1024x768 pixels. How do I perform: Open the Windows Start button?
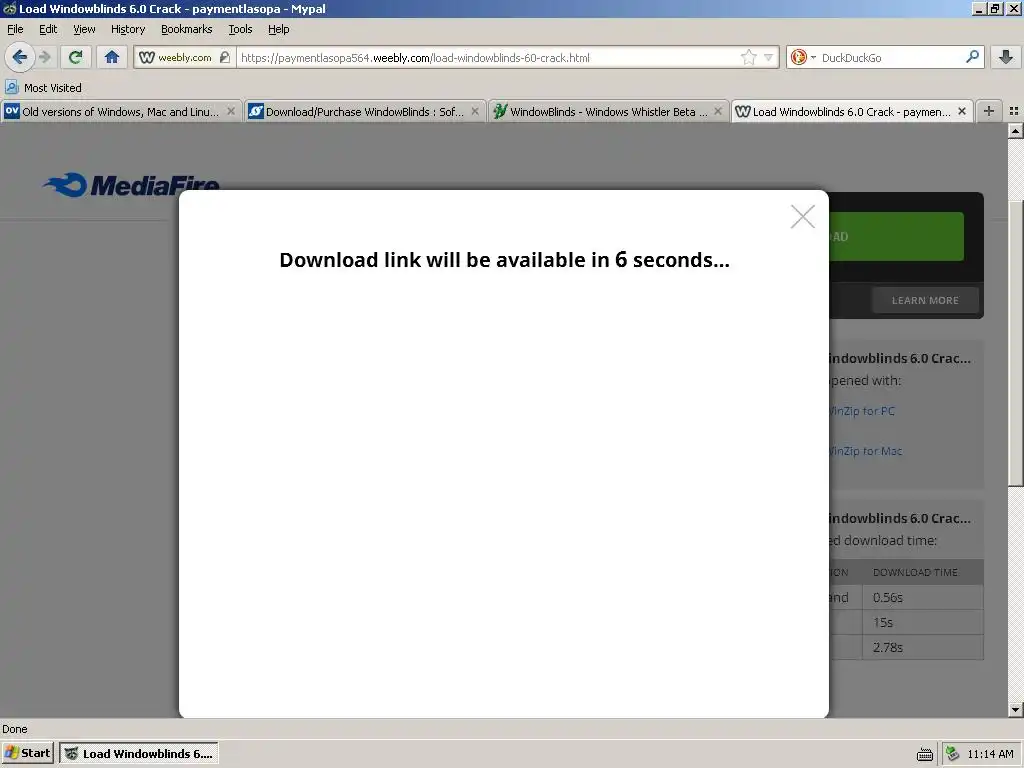[27, 753]
